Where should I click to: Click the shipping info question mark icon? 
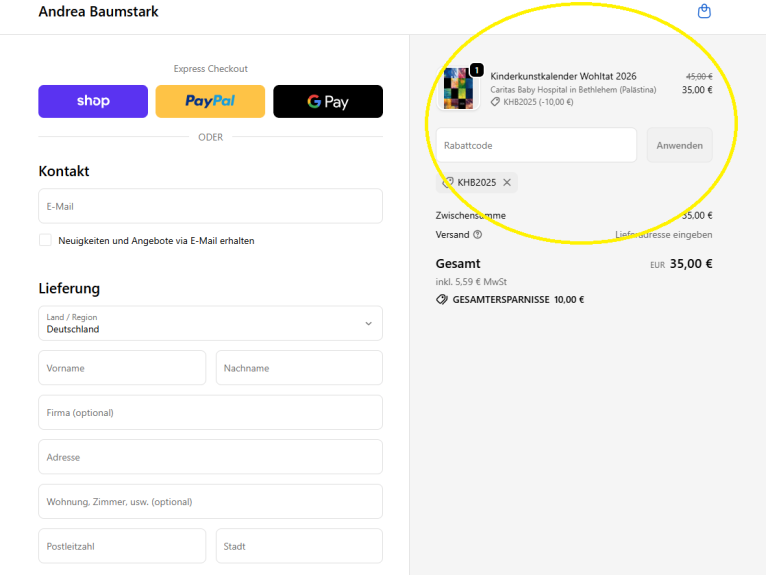(x=477, y=235)
